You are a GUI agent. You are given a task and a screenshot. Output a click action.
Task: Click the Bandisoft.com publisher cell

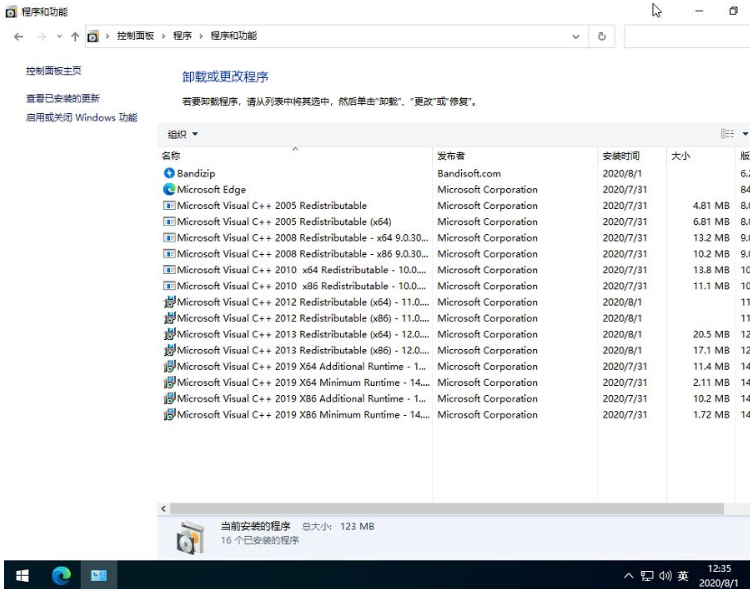[x=469, y=174]
